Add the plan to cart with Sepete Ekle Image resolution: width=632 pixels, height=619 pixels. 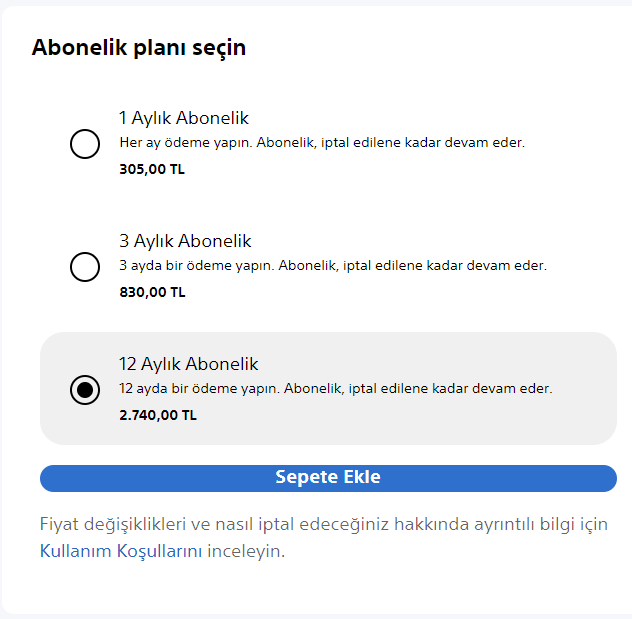tap(328, 478)
